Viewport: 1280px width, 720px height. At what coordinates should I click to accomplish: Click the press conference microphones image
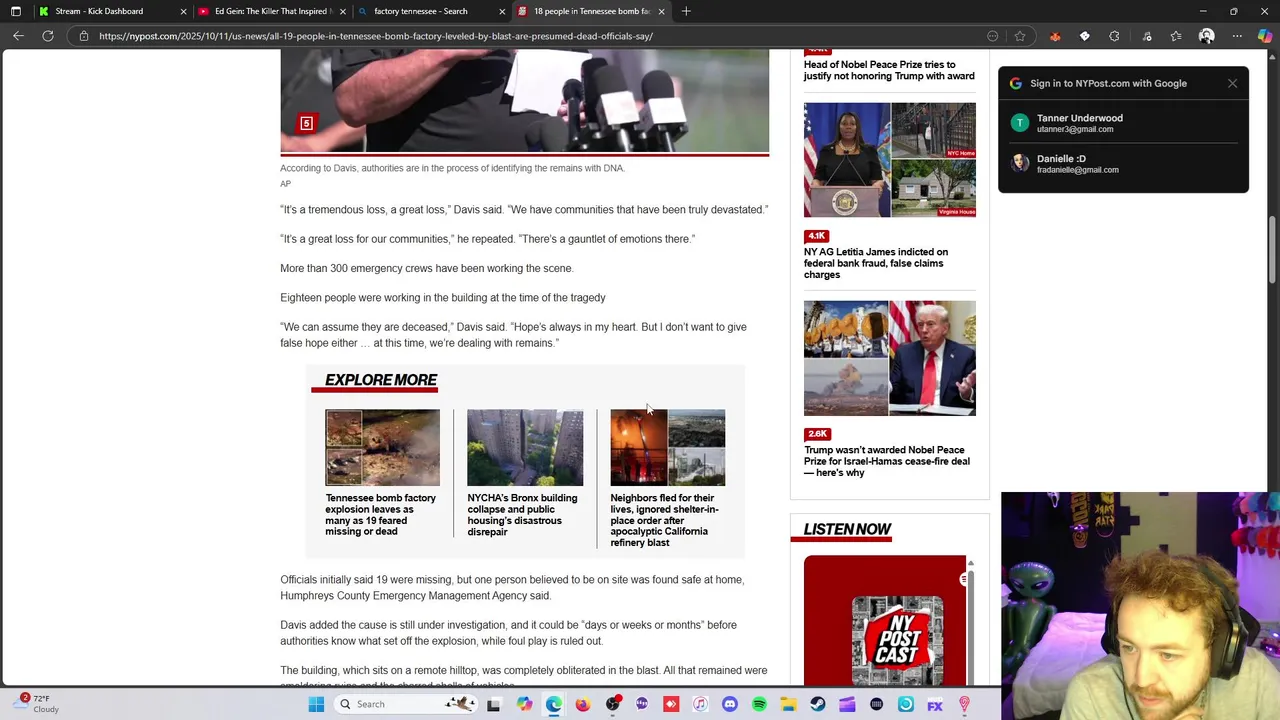pos(524,100)
